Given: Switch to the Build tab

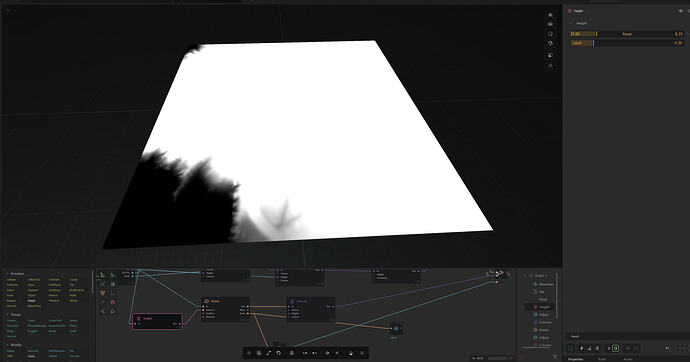Looking at the screenshot, I should tap(602, 359).
